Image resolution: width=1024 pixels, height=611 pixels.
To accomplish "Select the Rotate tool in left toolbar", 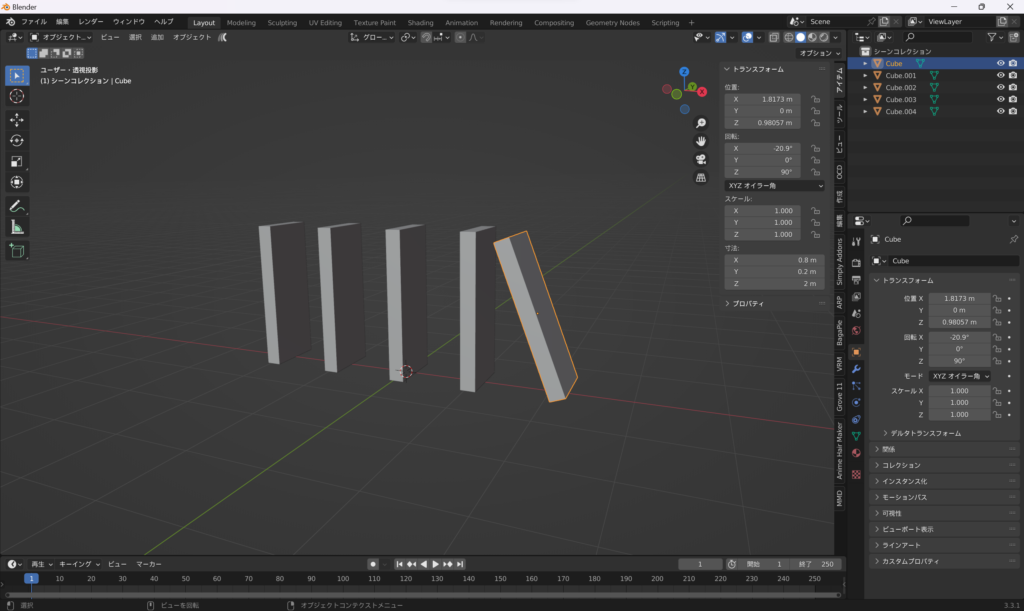I will 17,140.
